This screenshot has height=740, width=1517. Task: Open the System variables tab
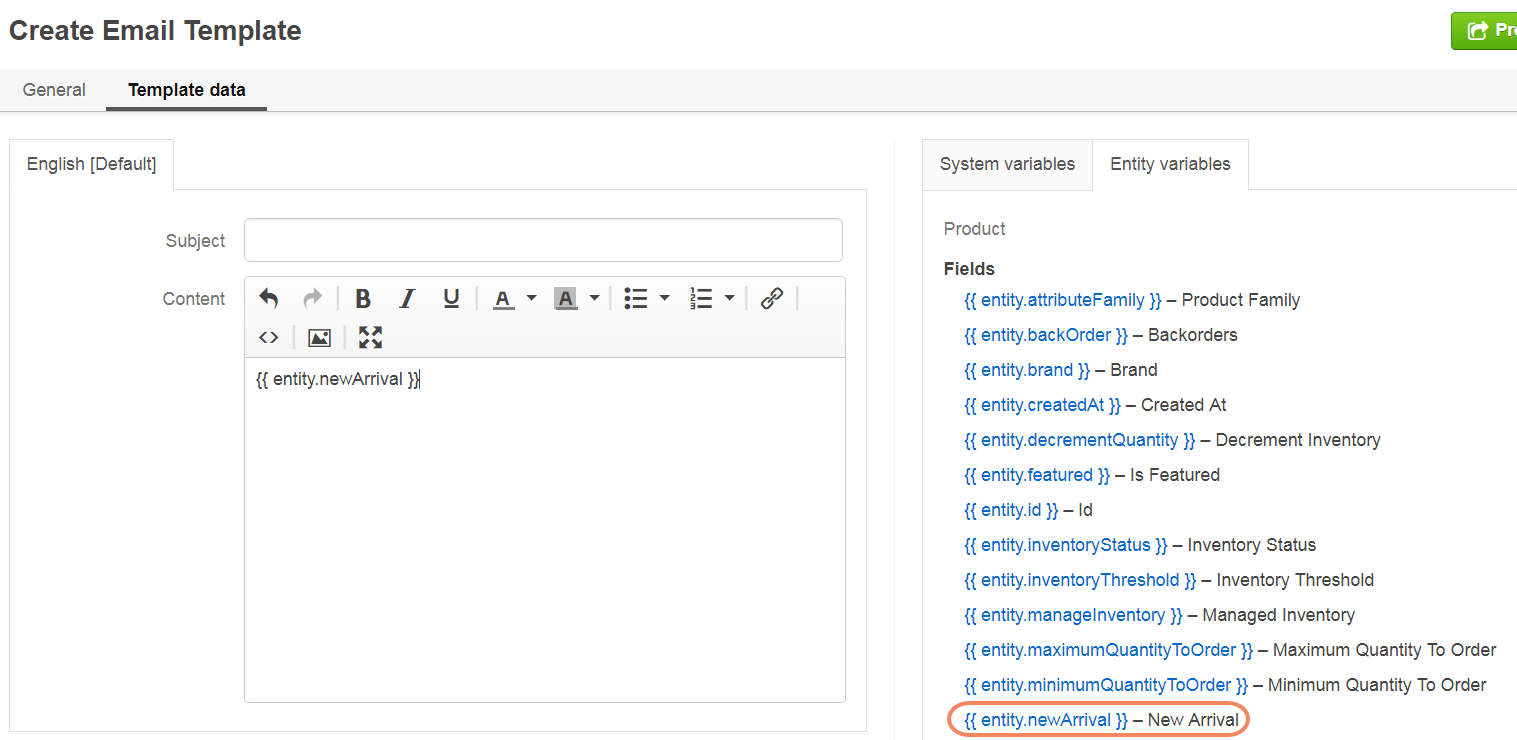click(x=1007, y=164)
